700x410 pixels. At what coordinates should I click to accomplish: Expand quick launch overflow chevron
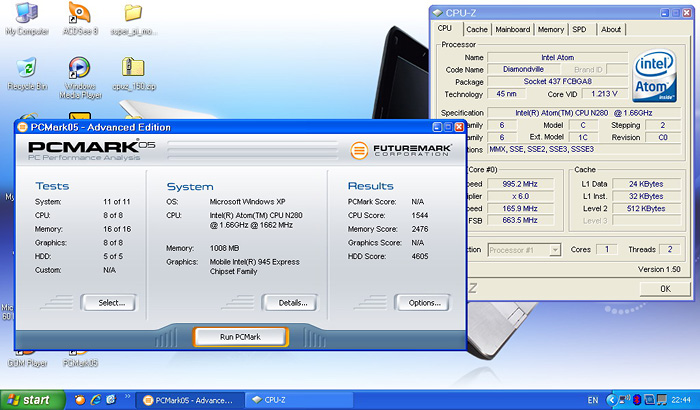click(127, 396)
